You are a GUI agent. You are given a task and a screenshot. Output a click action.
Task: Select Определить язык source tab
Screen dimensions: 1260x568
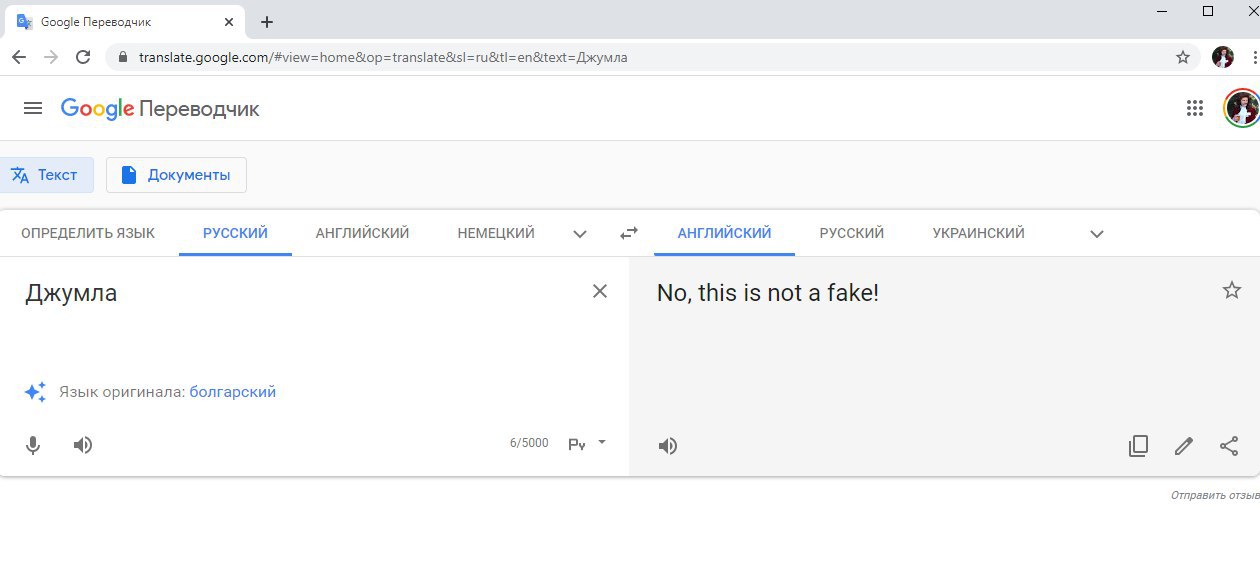88,233
